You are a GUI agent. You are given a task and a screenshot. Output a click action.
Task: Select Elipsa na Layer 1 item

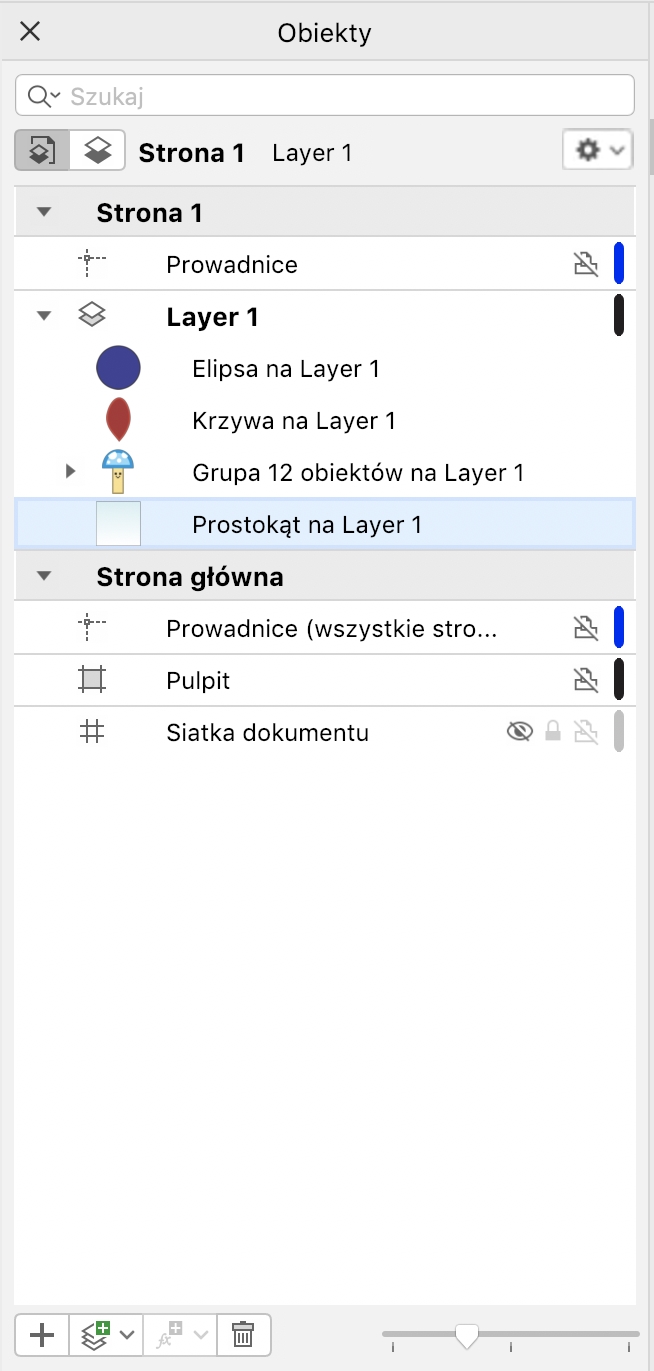tap(286, 369)
